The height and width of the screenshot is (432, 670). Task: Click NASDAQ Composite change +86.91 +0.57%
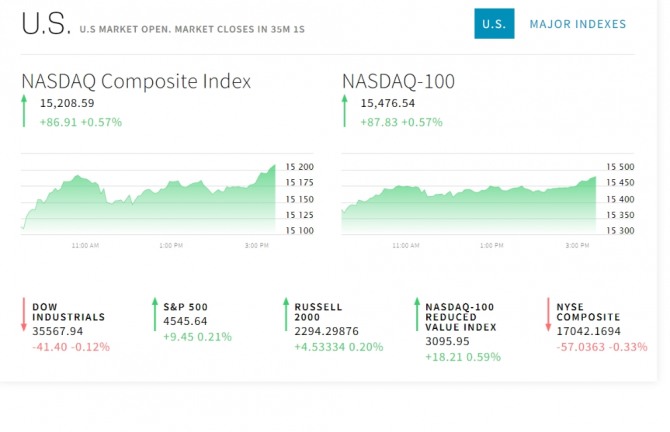point(81,122)
